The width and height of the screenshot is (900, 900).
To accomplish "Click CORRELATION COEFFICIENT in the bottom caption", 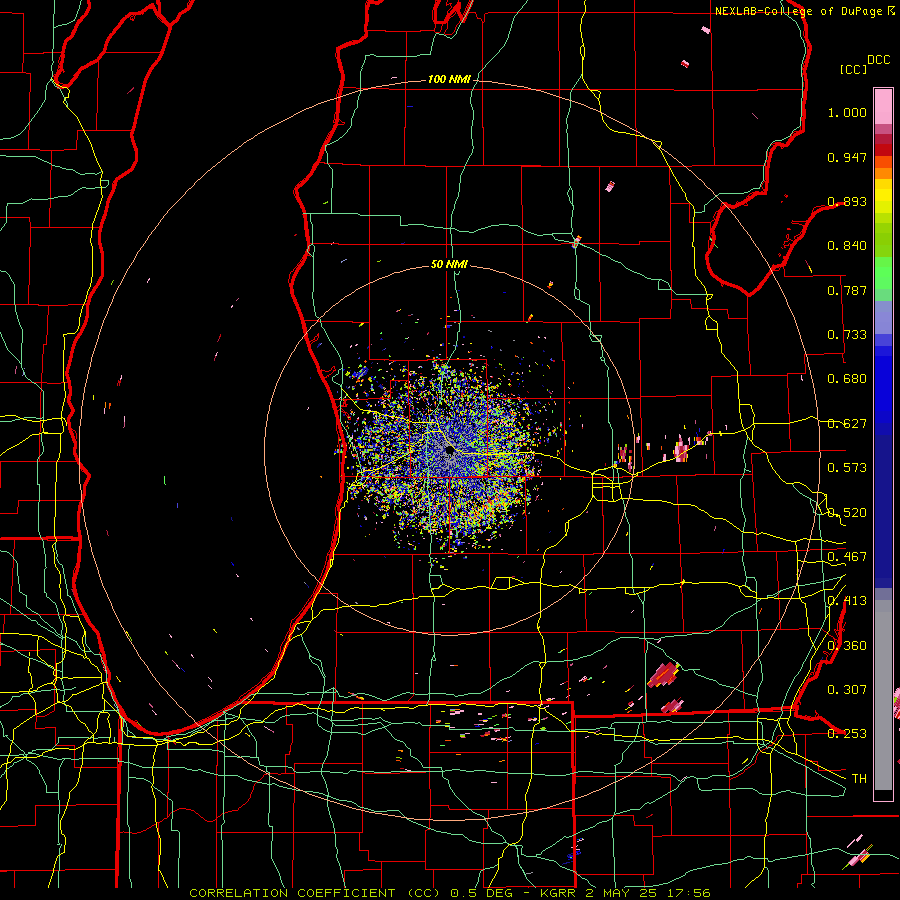I will 292,893.
